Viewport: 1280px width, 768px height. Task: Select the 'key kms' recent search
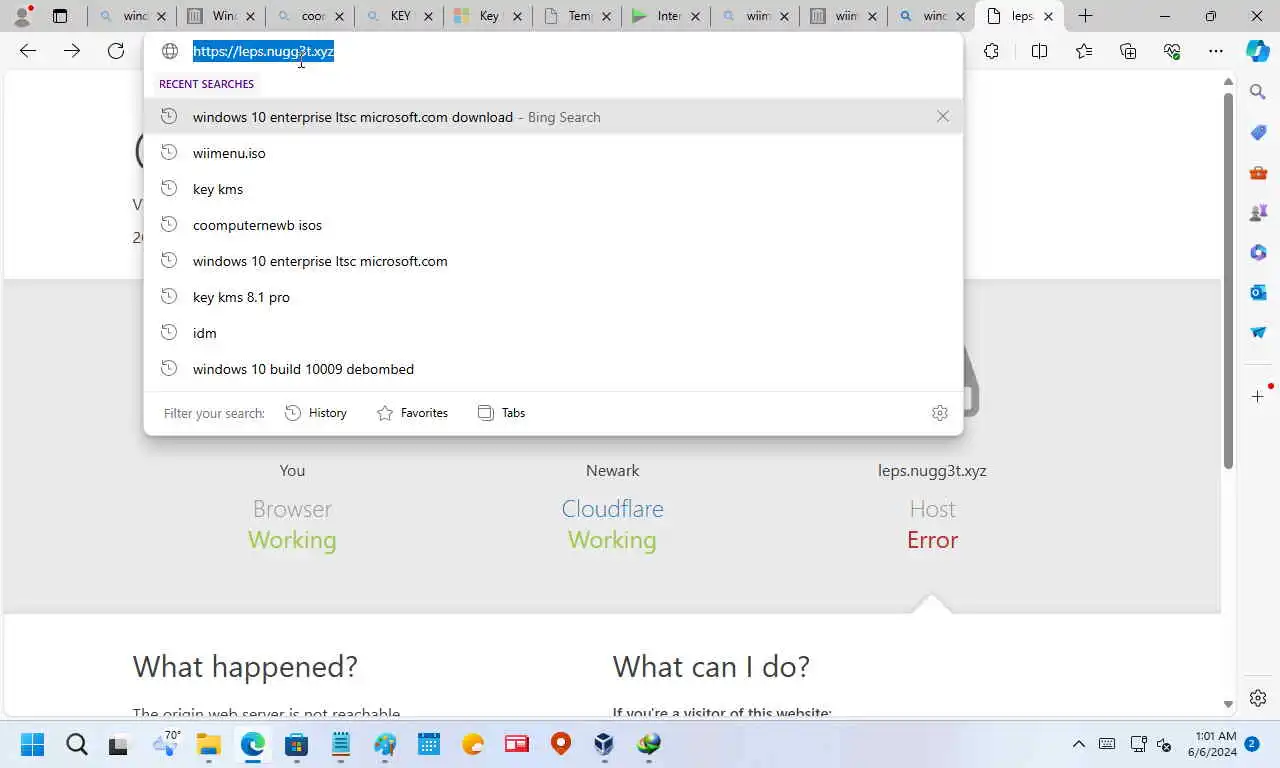click(x=553, y=189)
